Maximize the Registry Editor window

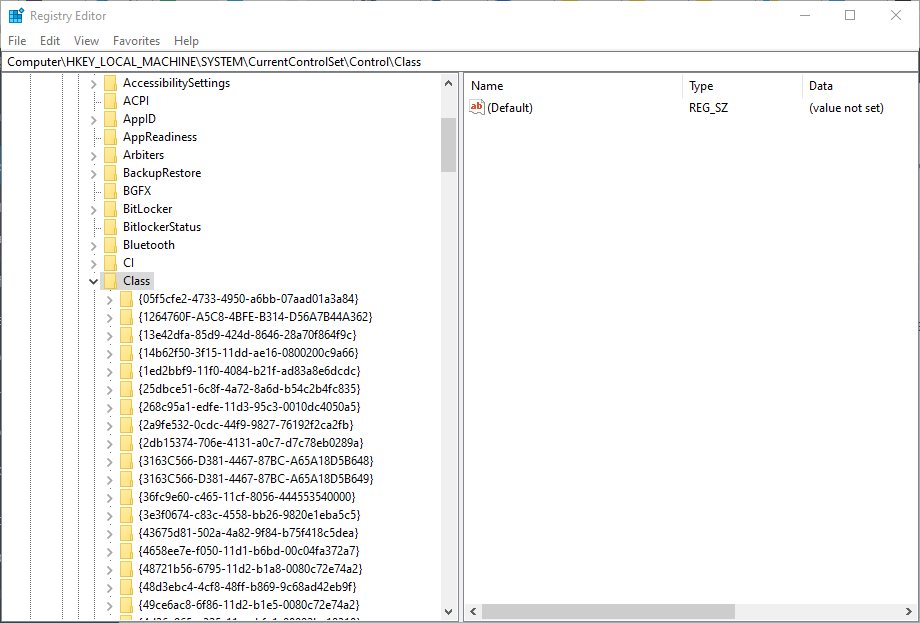850,16
